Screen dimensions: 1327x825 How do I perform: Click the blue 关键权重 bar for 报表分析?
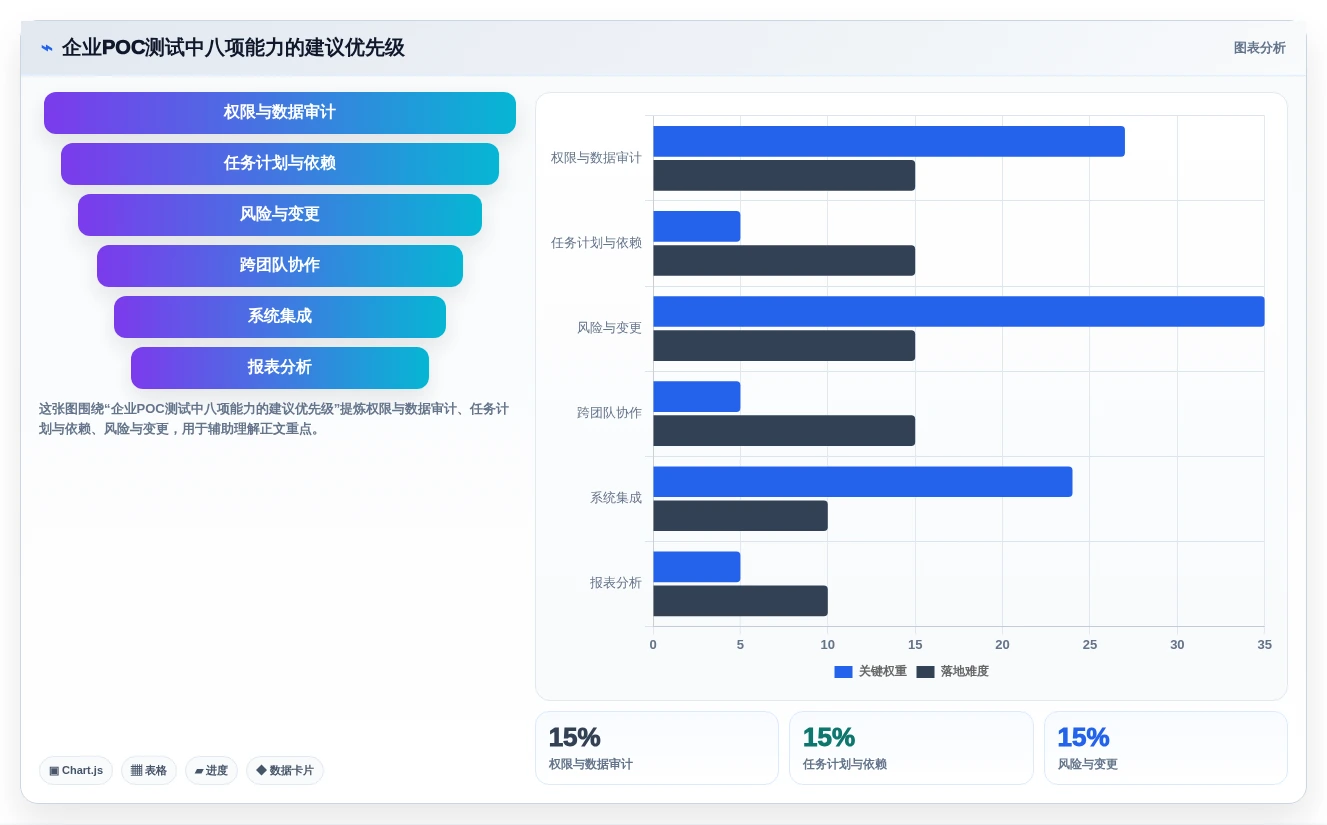pyautogui.click(x=697, y=567)
